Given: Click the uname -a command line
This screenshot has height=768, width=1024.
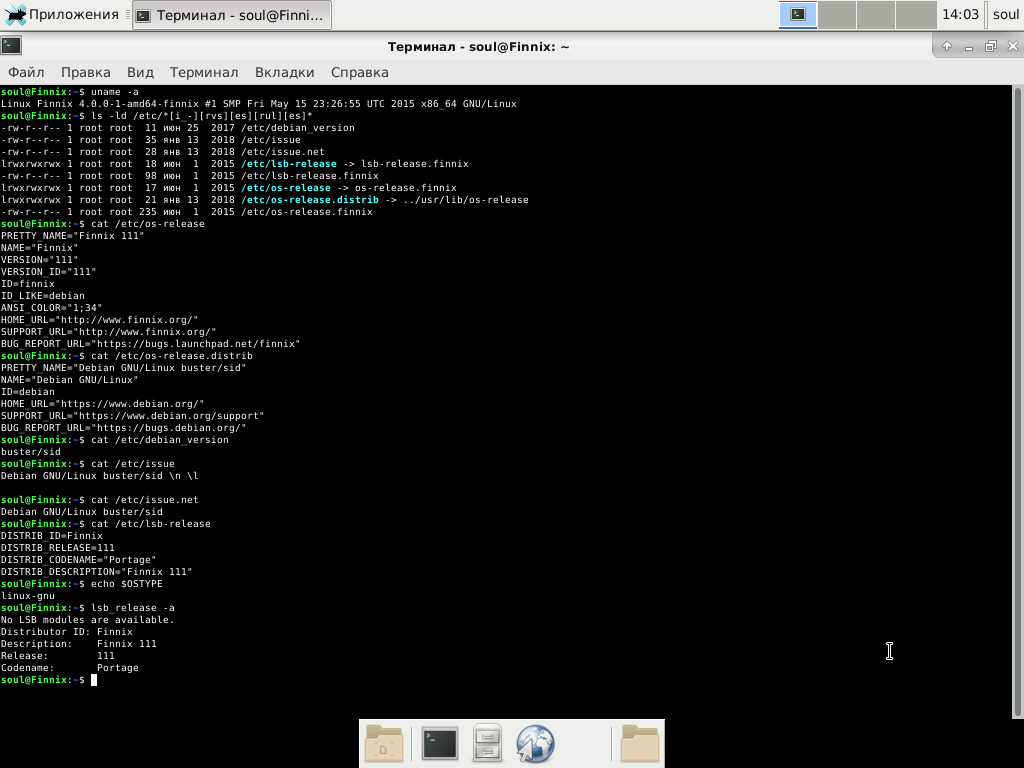Looking at the screenshot, I should tap(70, 92).
